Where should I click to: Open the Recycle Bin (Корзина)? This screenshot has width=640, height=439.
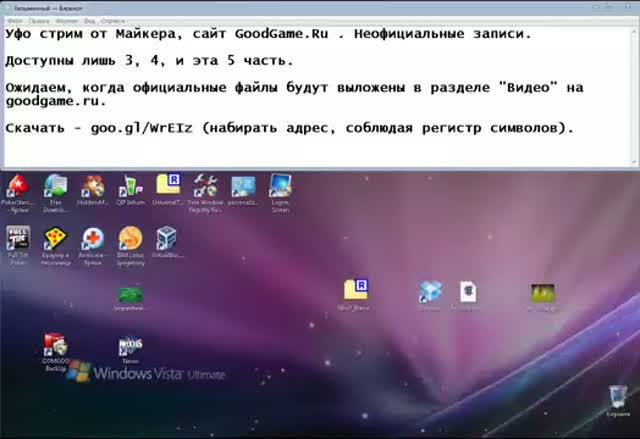[x=617, y=401]
